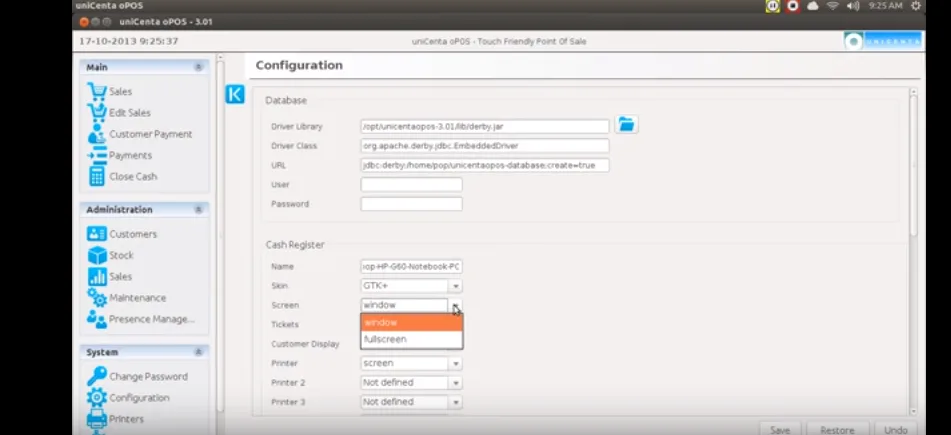Viewport: 951px width, 435px height.
Task: Click the configuration panel vertical scrollbar
Action: (913, 165)
